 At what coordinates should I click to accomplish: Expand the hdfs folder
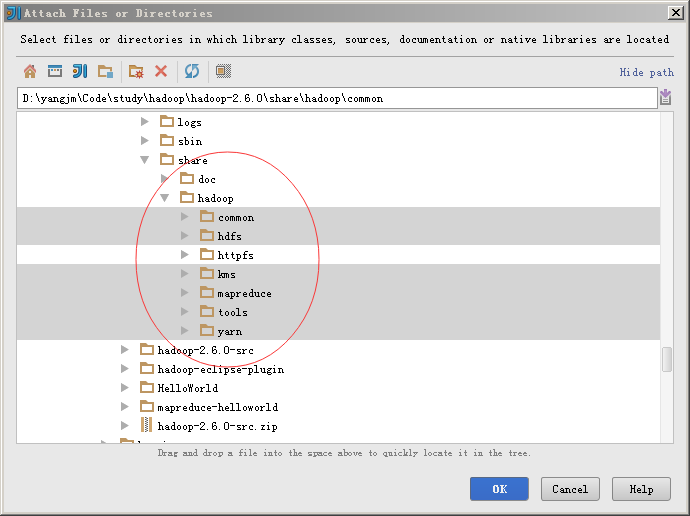[185, 236]
